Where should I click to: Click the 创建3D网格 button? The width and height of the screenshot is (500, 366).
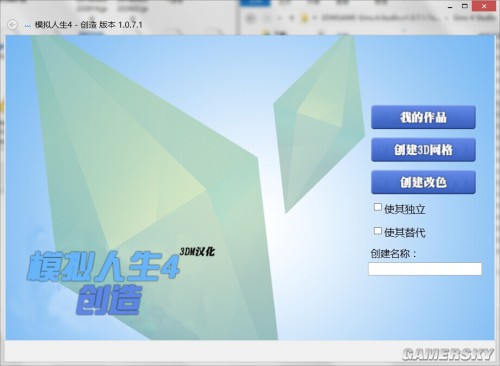coord(423,150)
